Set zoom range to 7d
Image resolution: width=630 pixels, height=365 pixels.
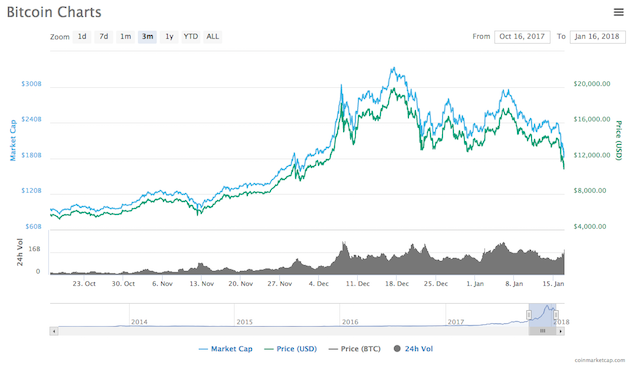tap(104, 37)
